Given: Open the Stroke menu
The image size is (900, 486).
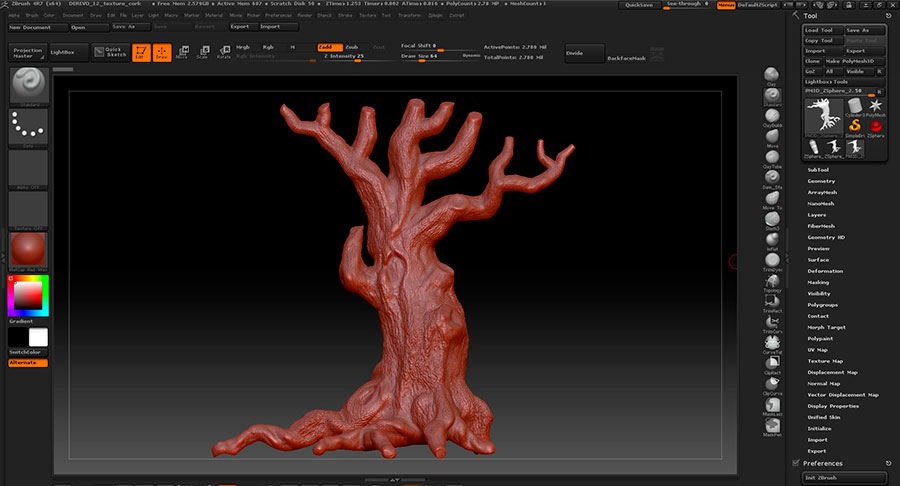Looking at the screenshot, I should pyautogui.click(x=345, y=16).
